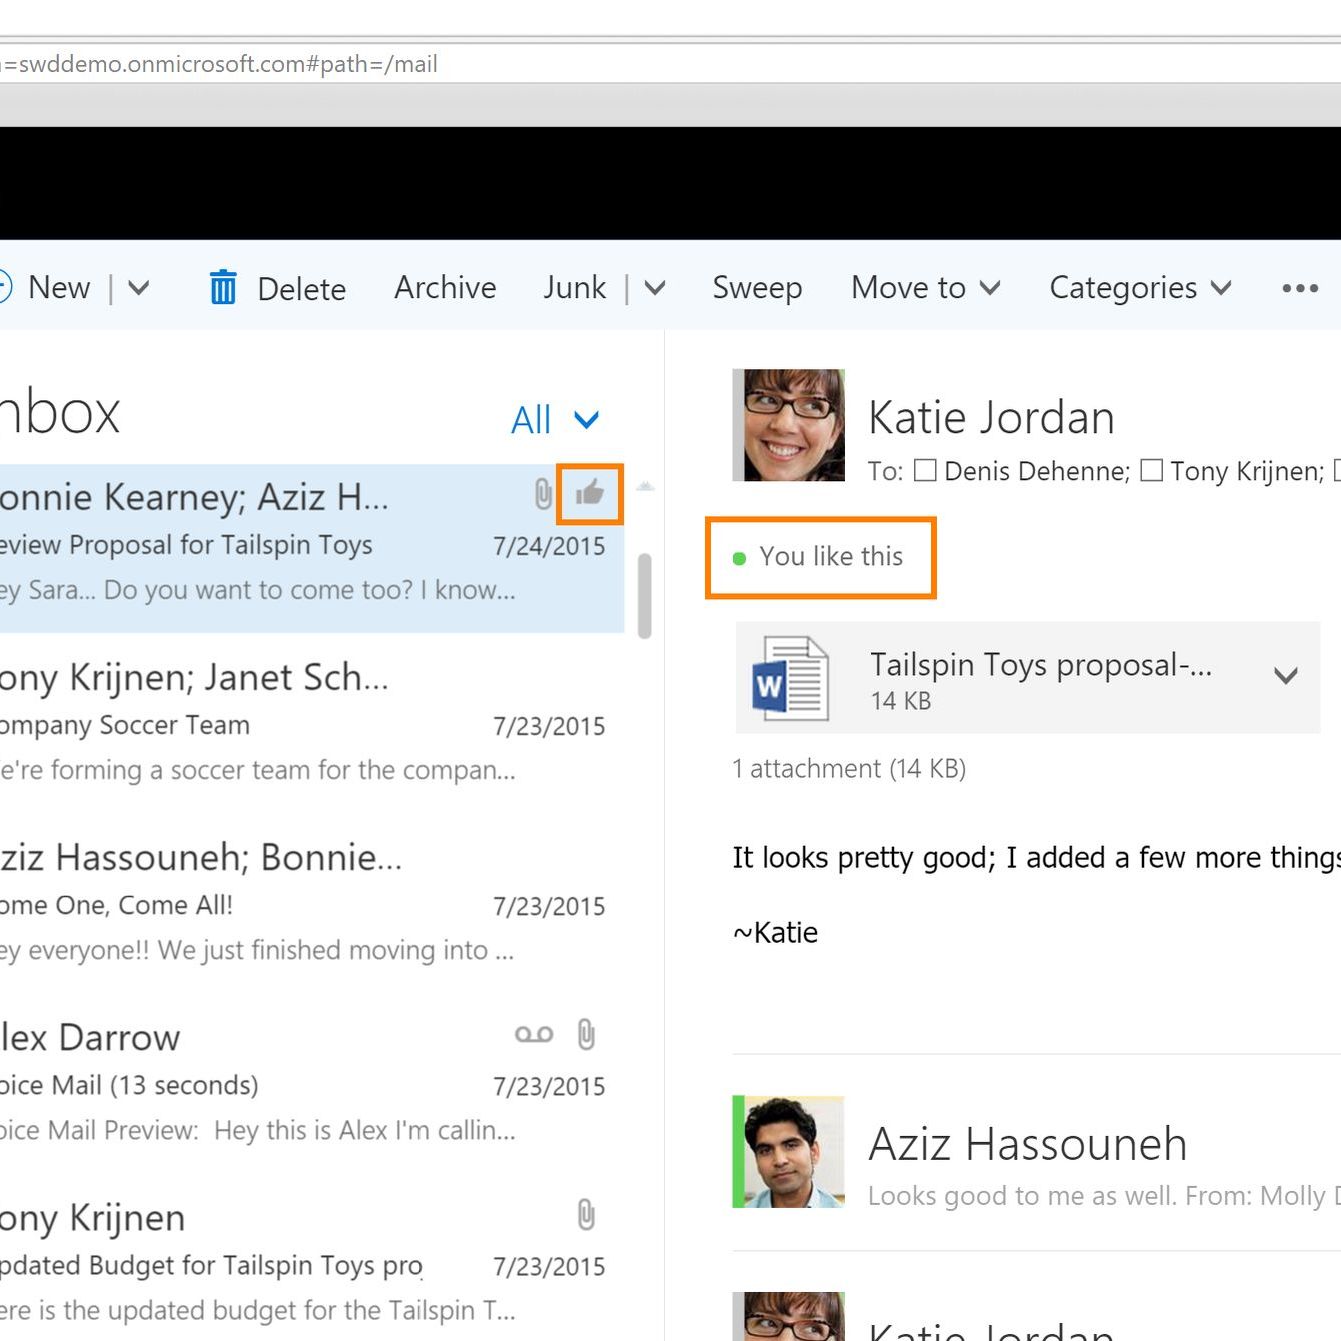This screenshot has height=1341, width=1341.
Task: Click the paperclip icon on Alex Darrow voicemail
Action: coord(586,1034)
